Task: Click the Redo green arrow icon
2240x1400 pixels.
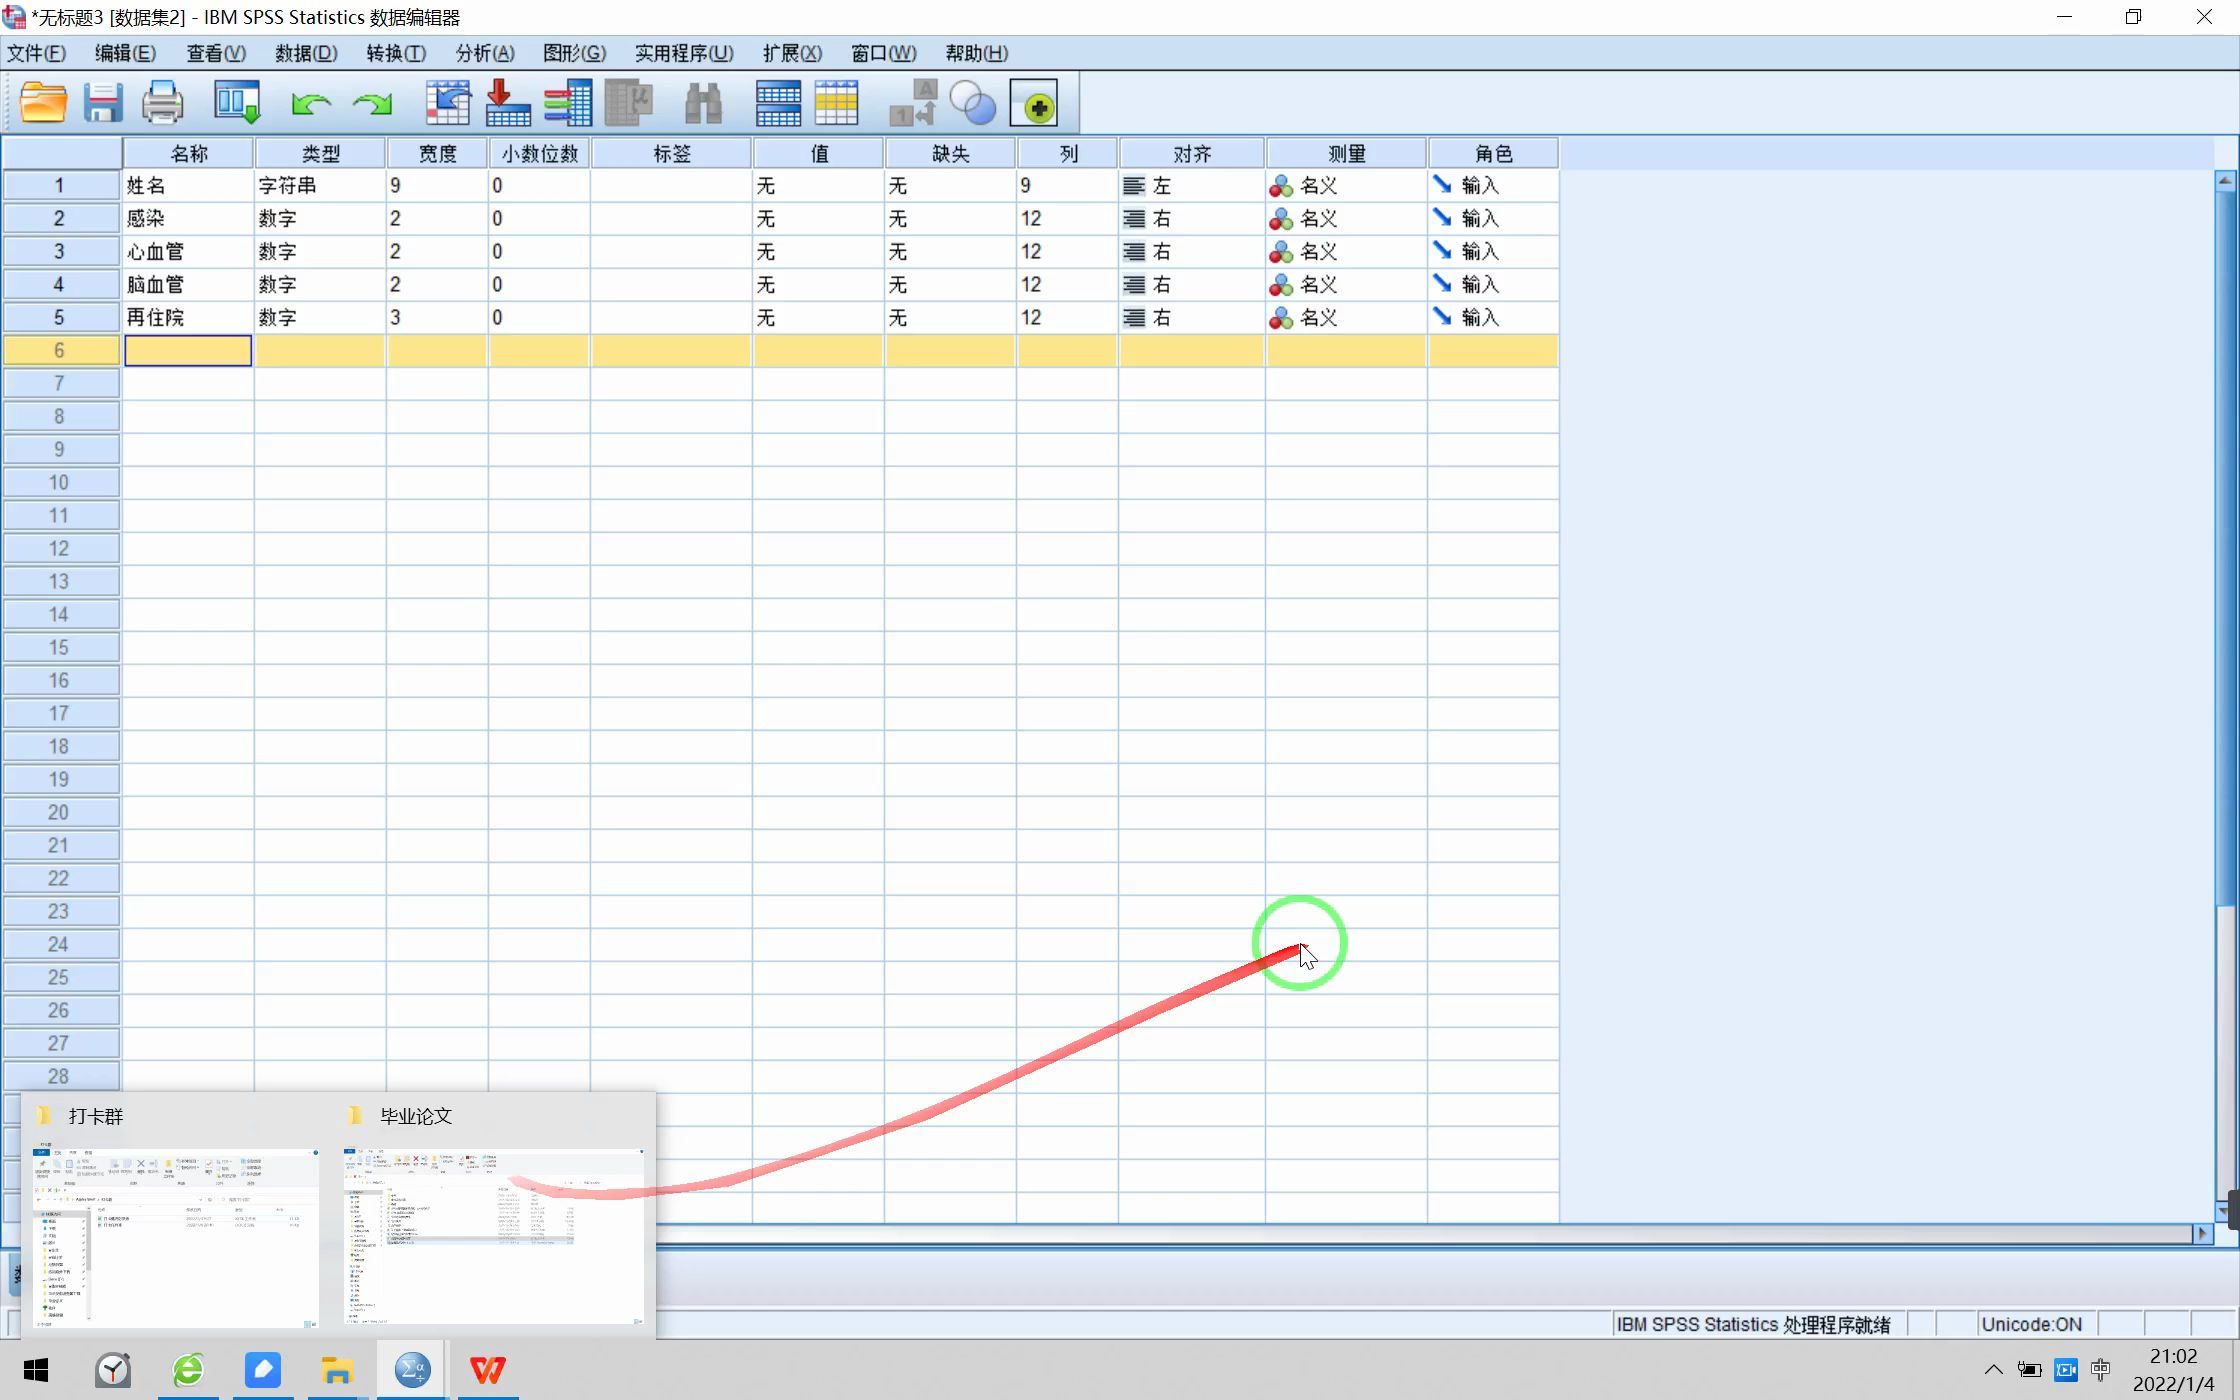Action: click(x=372, y=103)
